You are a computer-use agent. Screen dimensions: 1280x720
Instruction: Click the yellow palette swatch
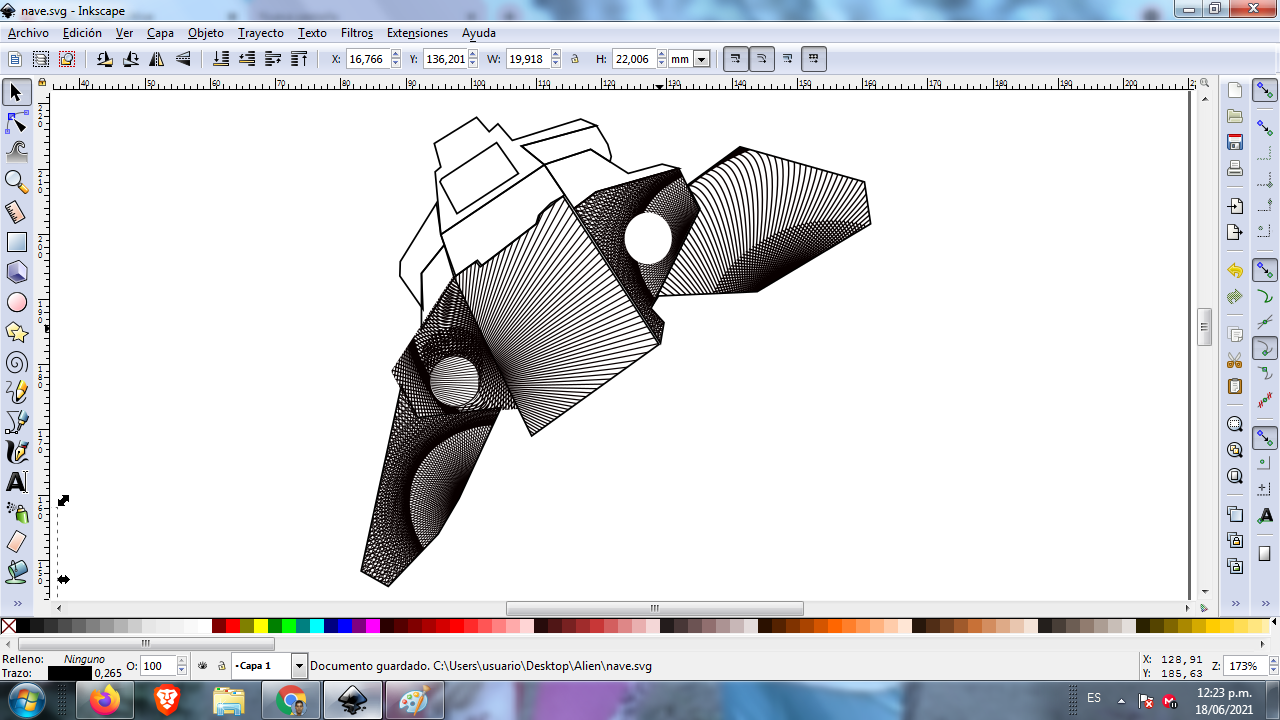(261, 626)
